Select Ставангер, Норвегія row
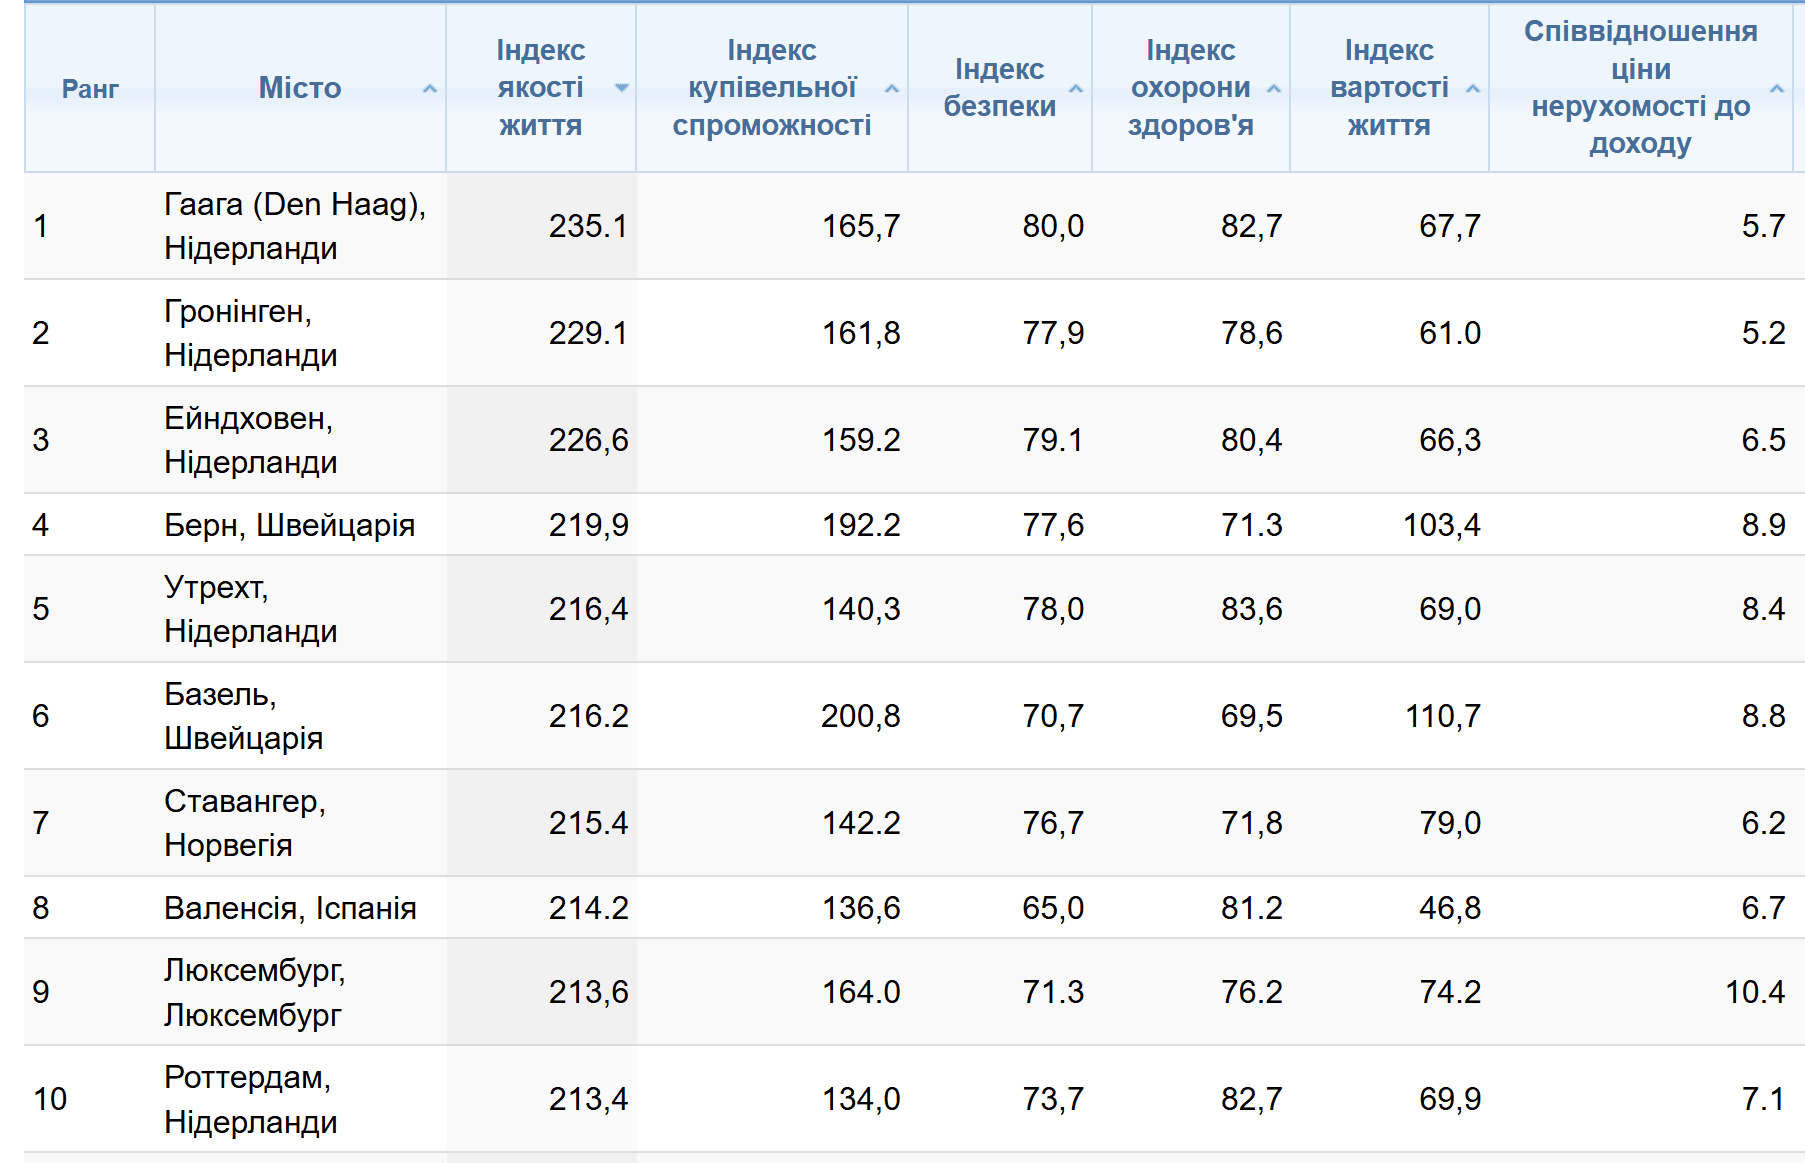The image size is (1805, 1163). 244,823
